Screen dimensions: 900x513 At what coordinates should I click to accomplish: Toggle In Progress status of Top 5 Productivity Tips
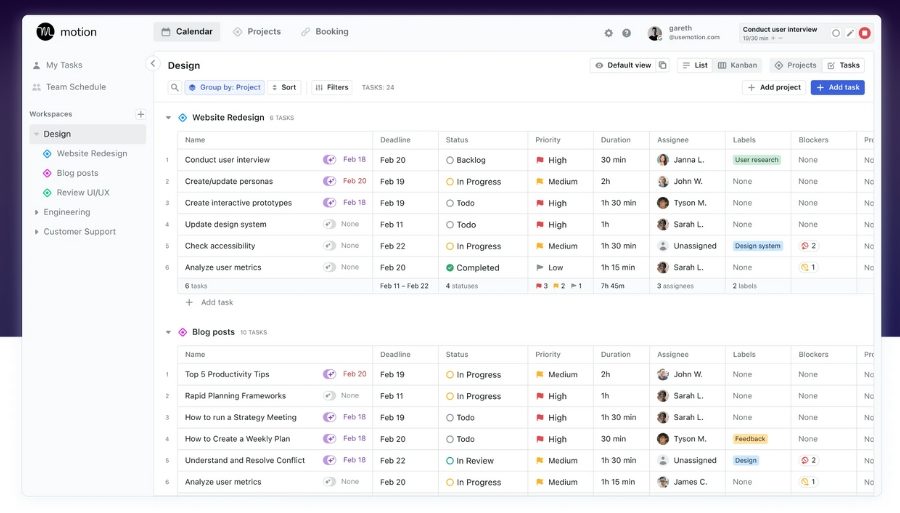450,375
